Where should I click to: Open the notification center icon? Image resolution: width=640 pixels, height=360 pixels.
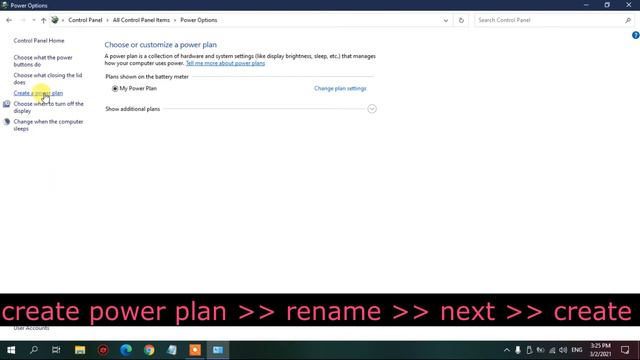click(625, 350)
